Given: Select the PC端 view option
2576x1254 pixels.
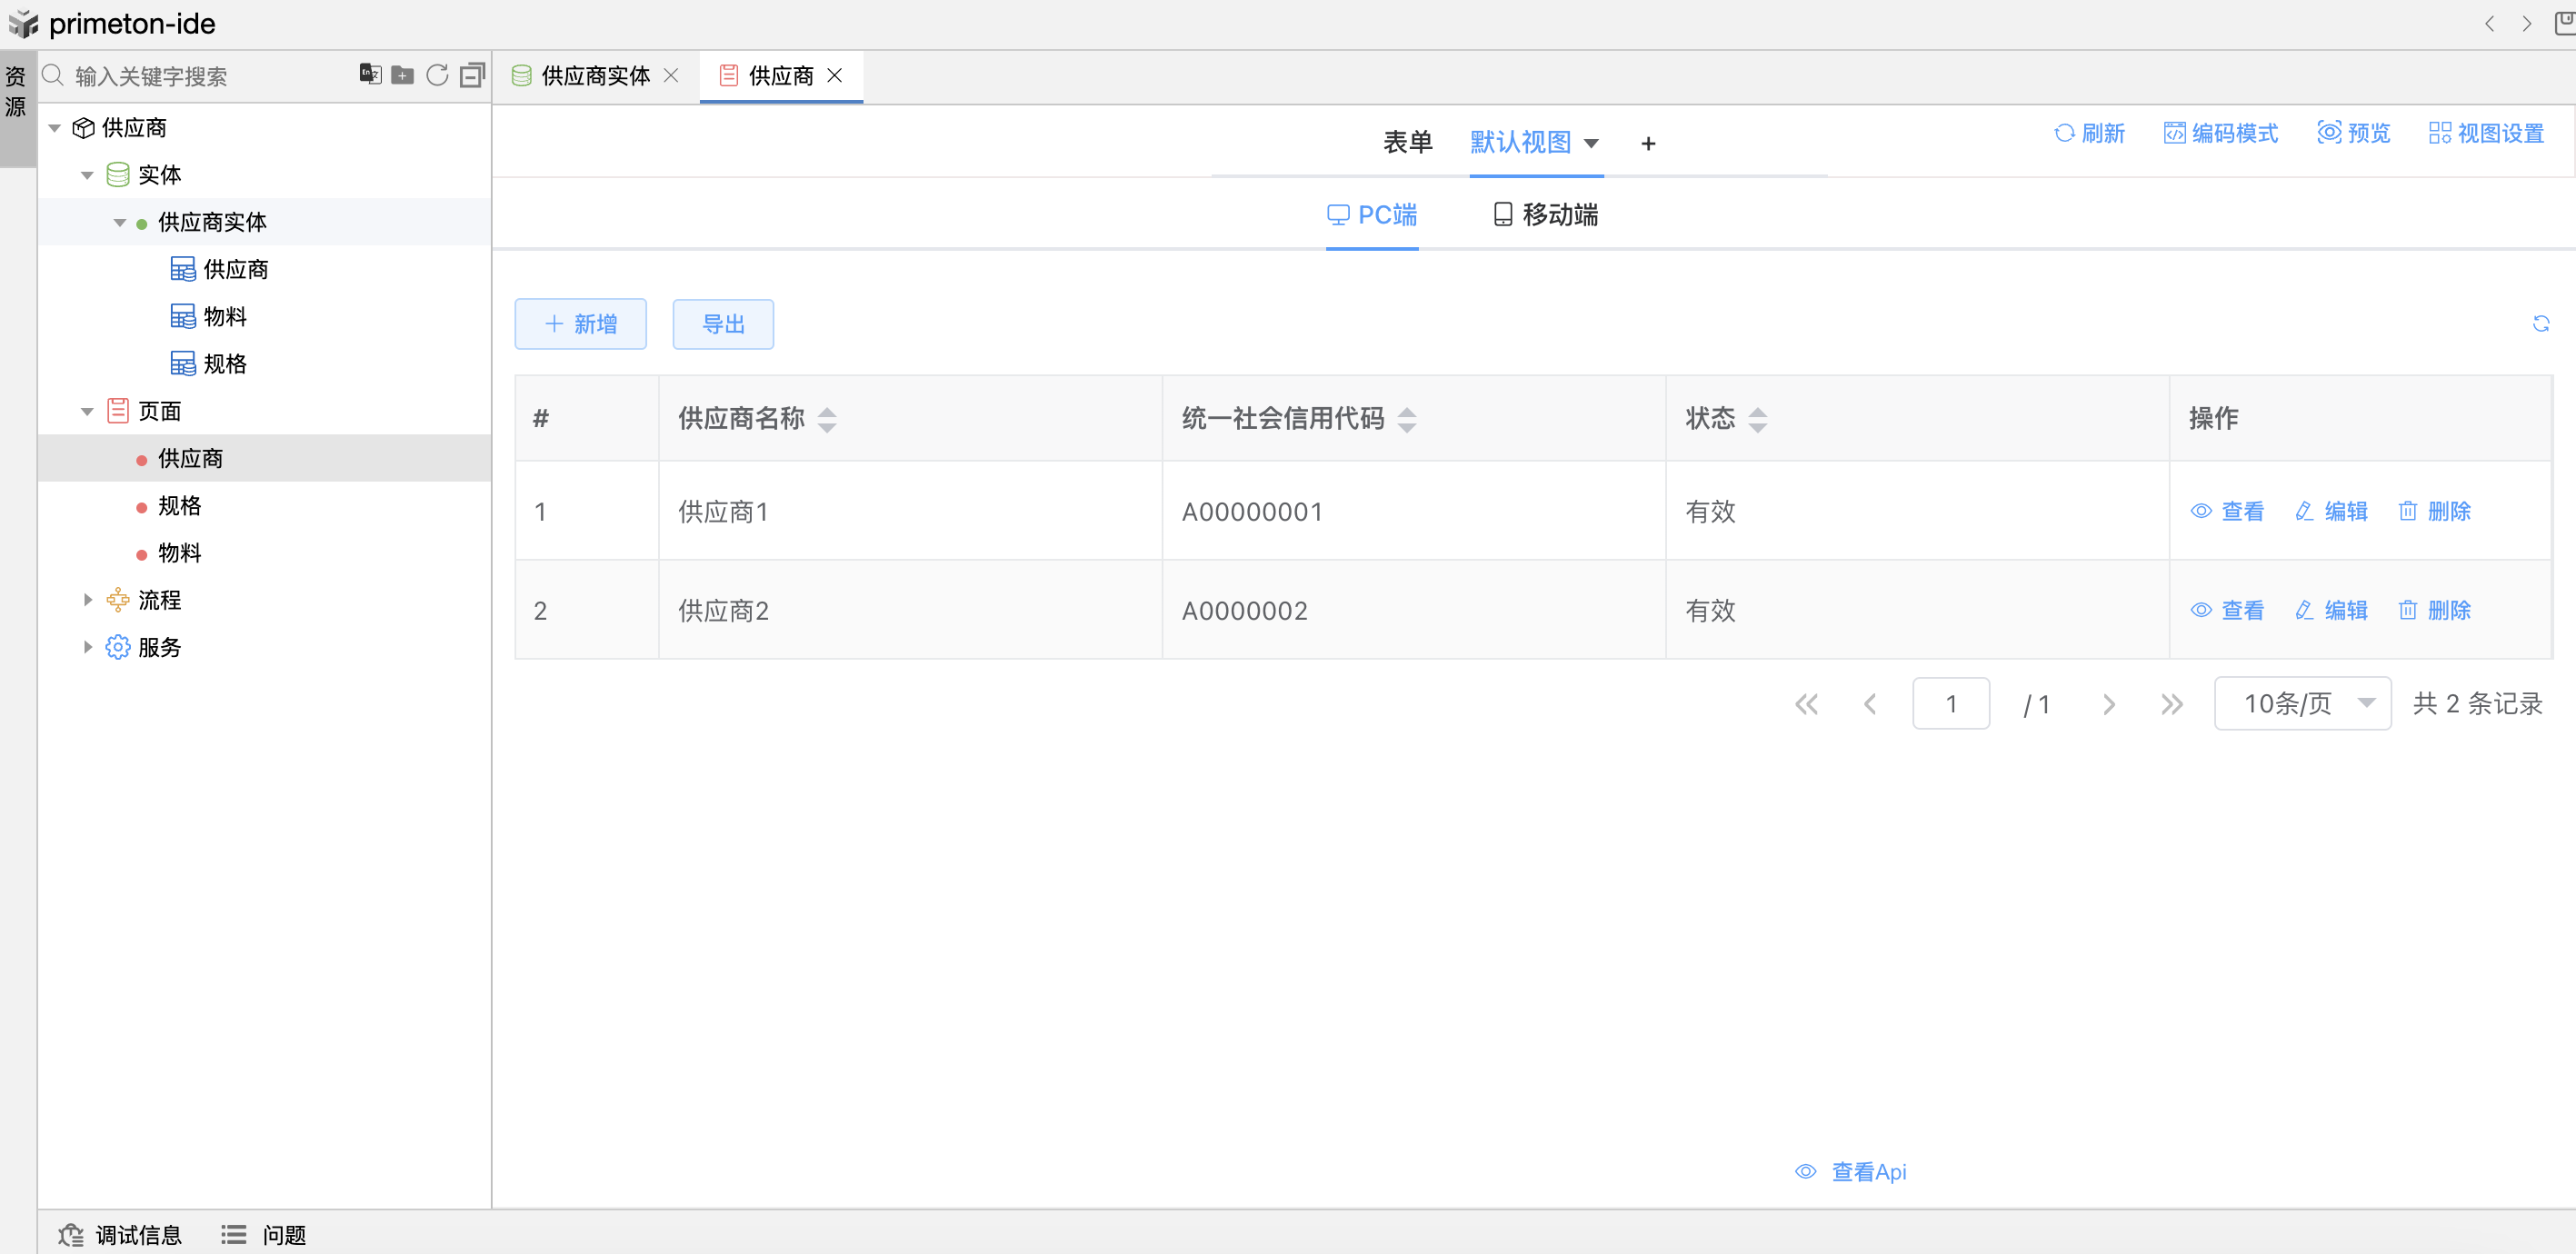Looking at the screenshot, I should click(x=1372, y=214).
